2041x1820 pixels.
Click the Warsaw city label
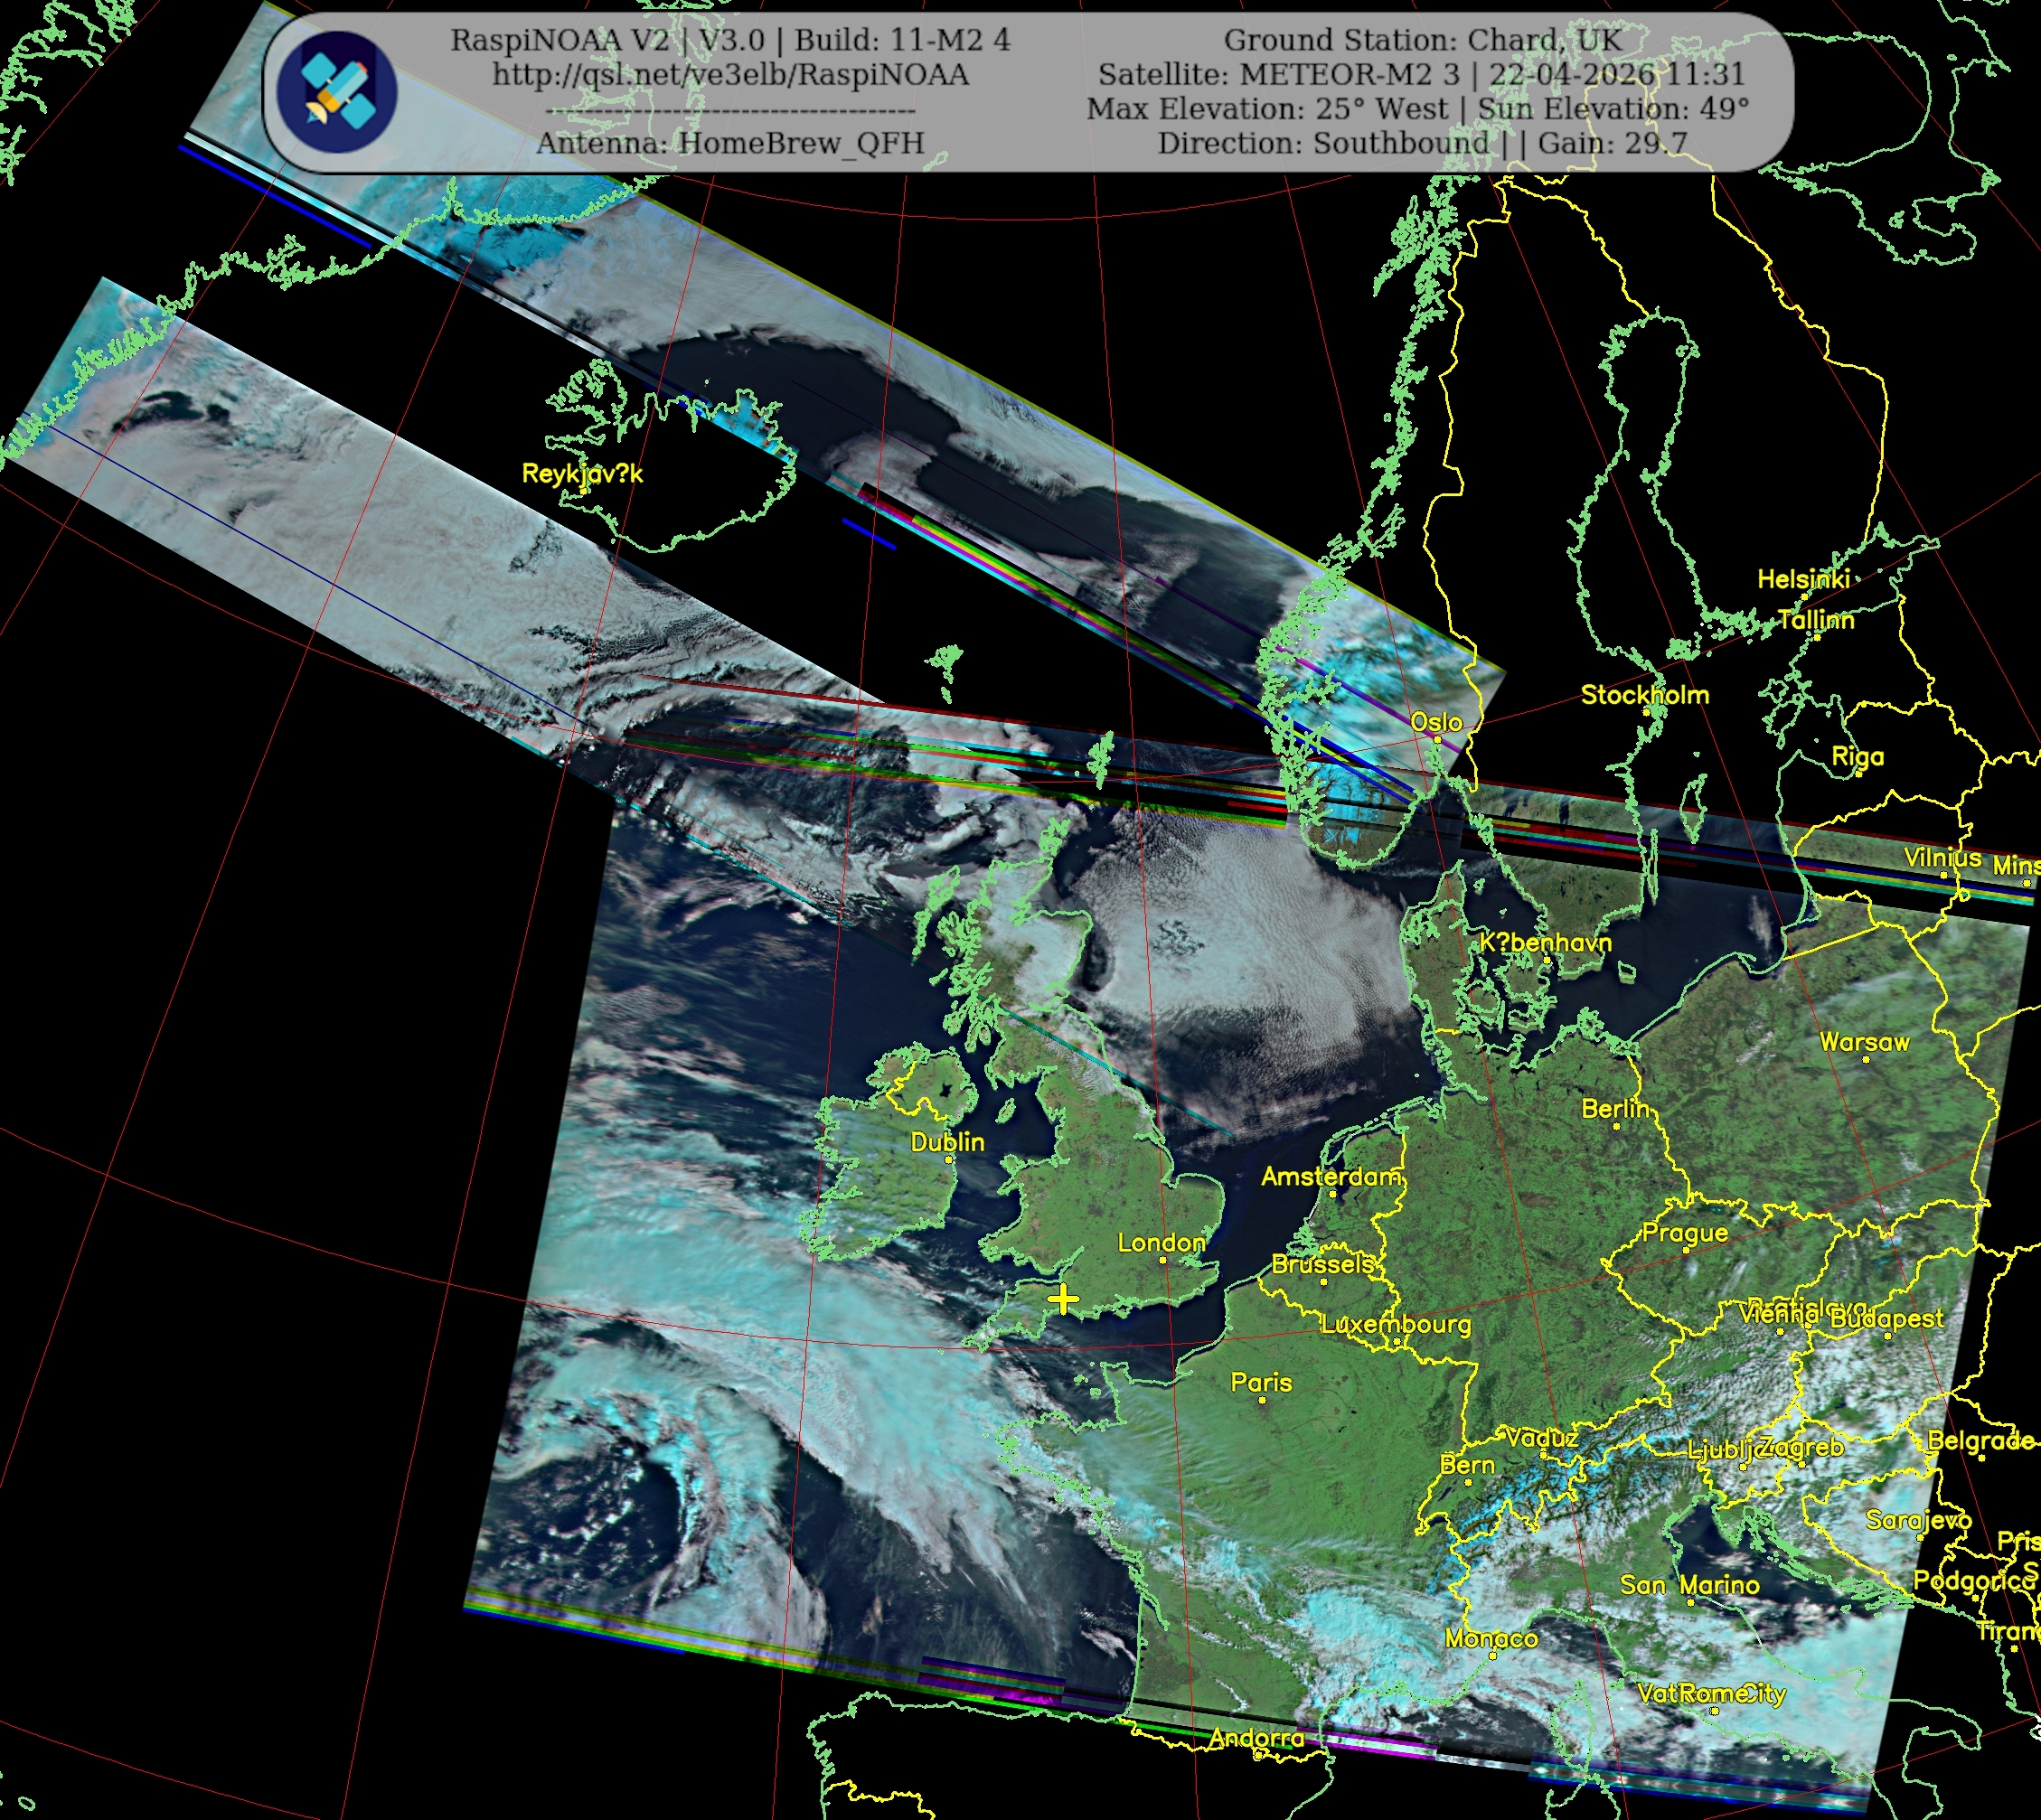point(1864,1042)
